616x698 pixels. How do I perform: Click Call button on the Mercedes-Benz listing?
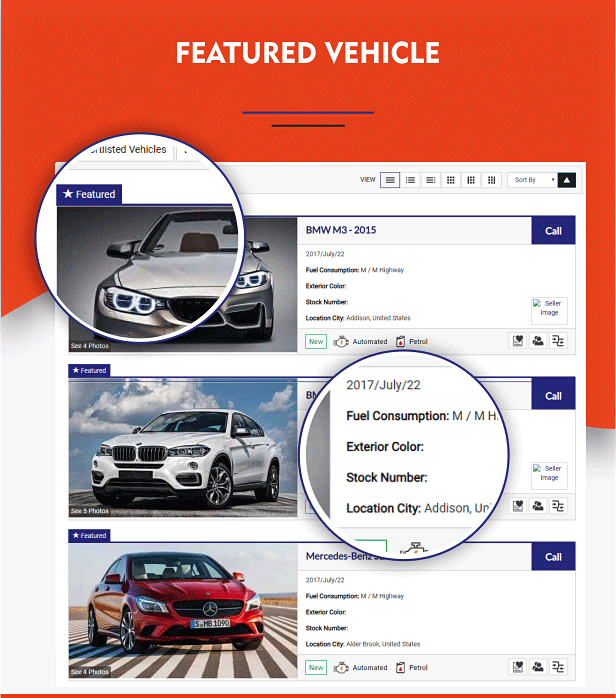click(x=553, y=557)
